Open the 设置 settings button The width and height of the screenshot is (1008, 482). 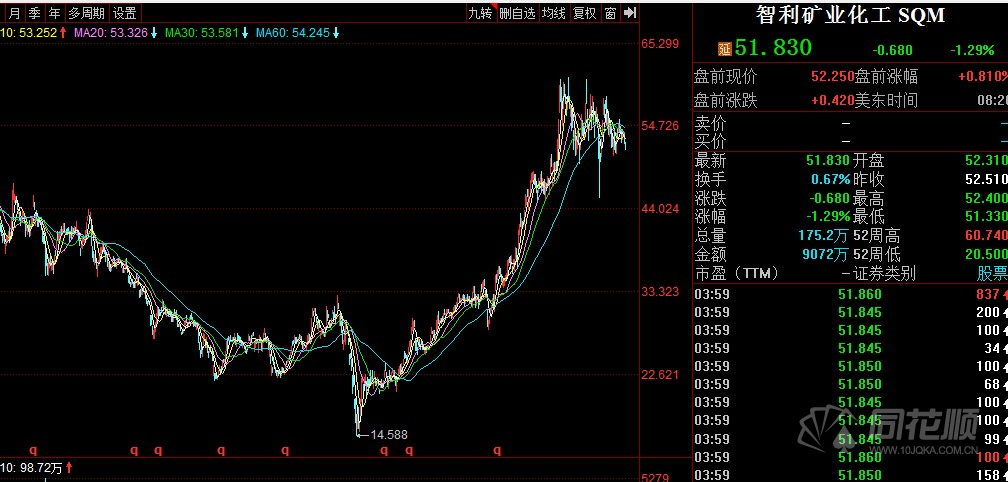click(x=125, y=13)
